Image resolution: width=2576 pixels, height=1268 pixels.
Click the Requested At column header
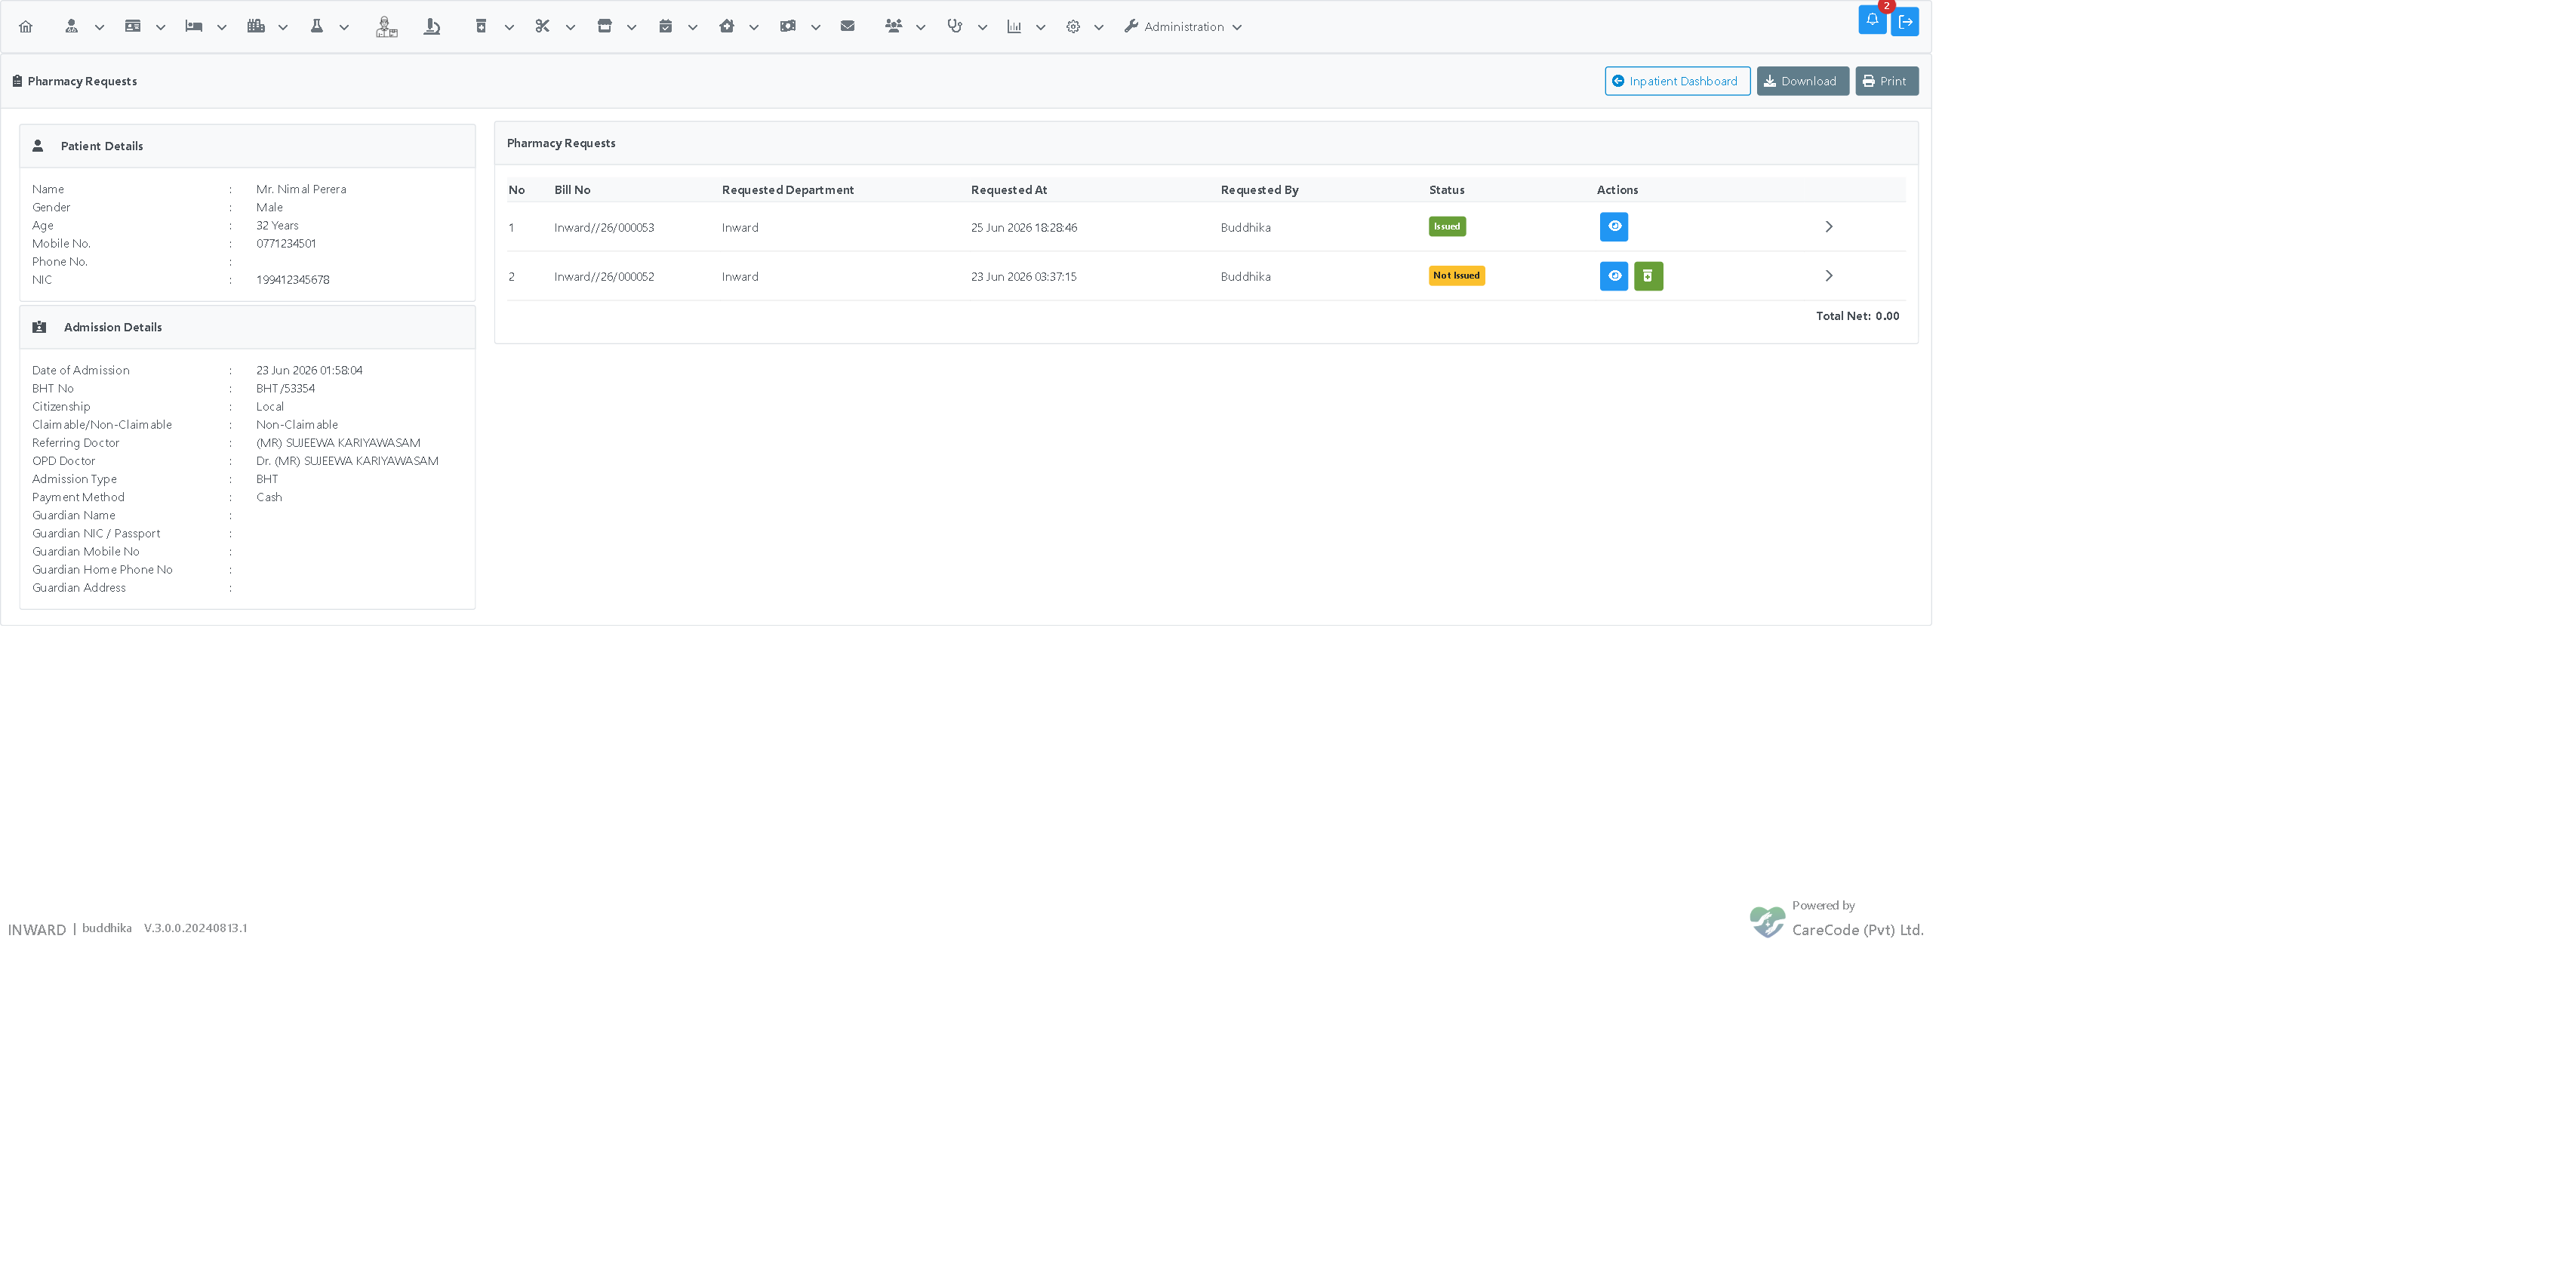(1009, 190)
